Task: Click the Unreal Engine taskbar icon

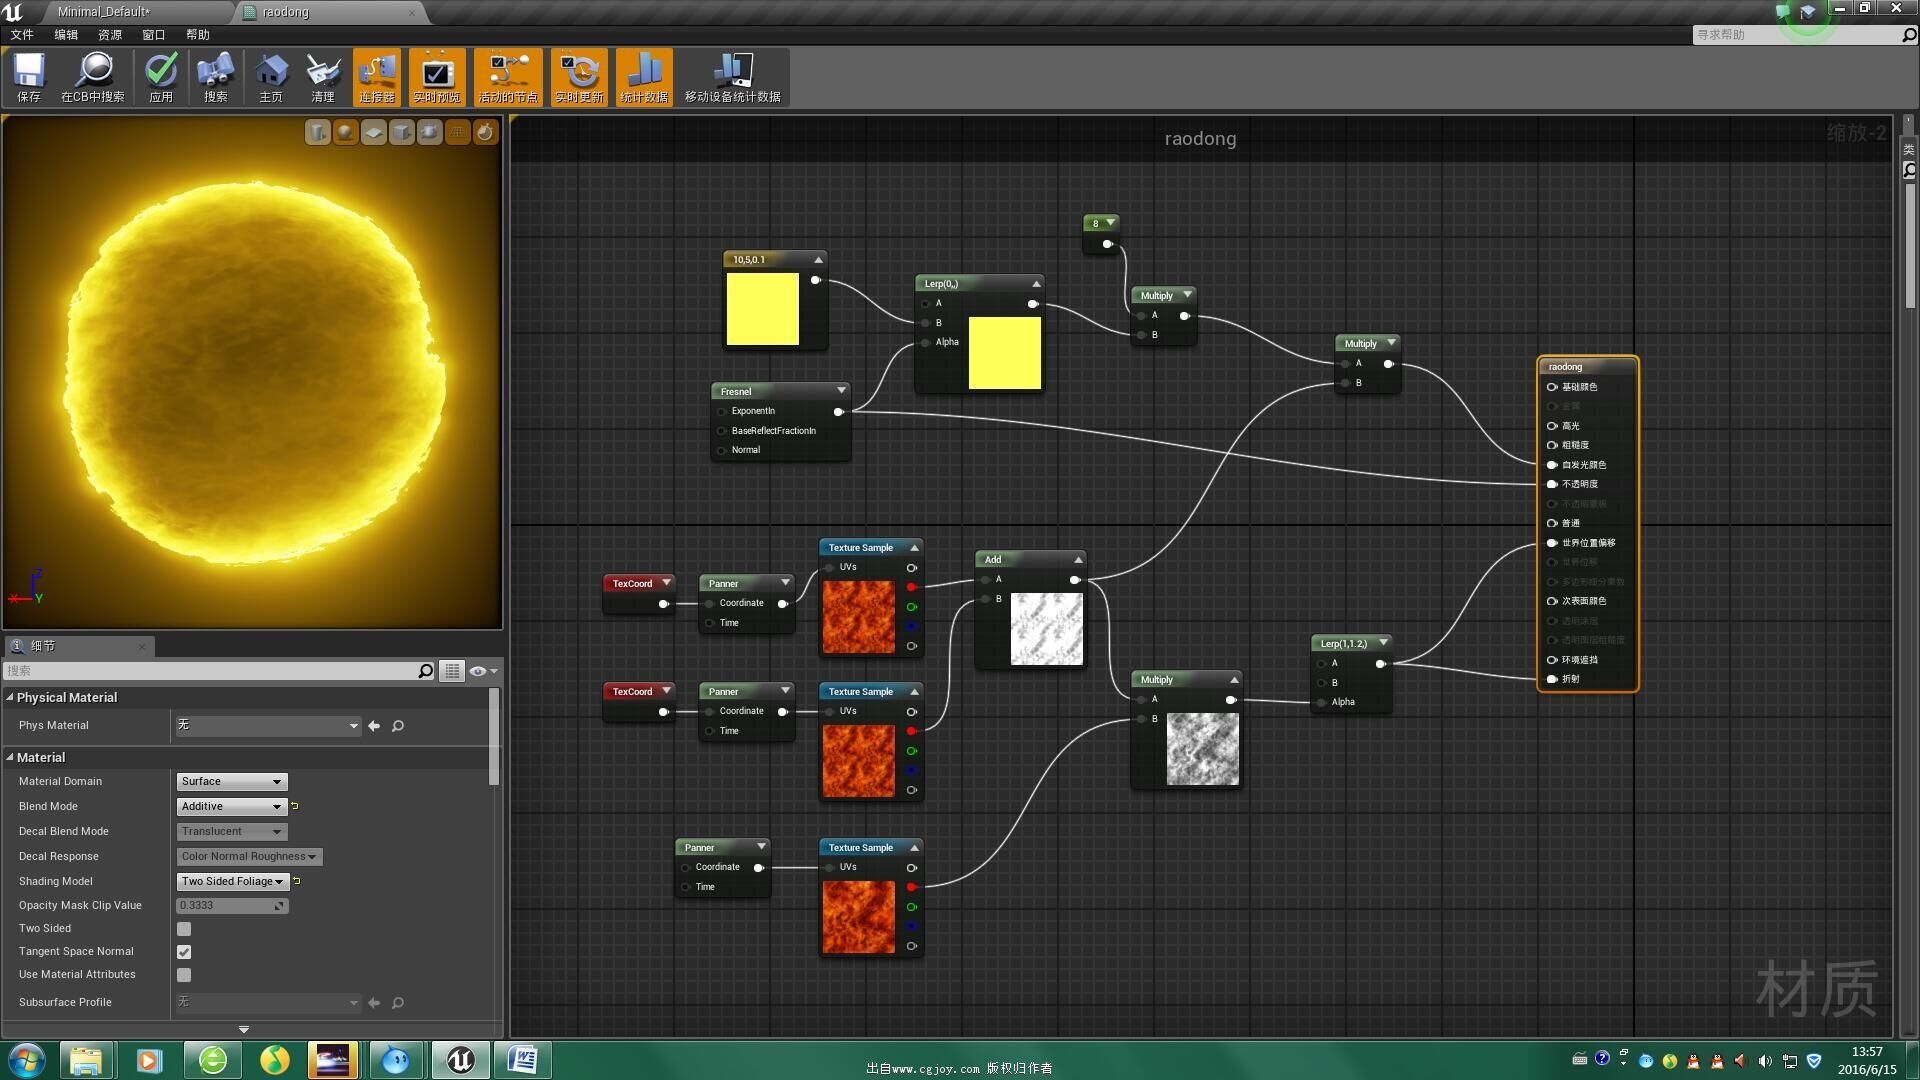Action: point(460,1060)
